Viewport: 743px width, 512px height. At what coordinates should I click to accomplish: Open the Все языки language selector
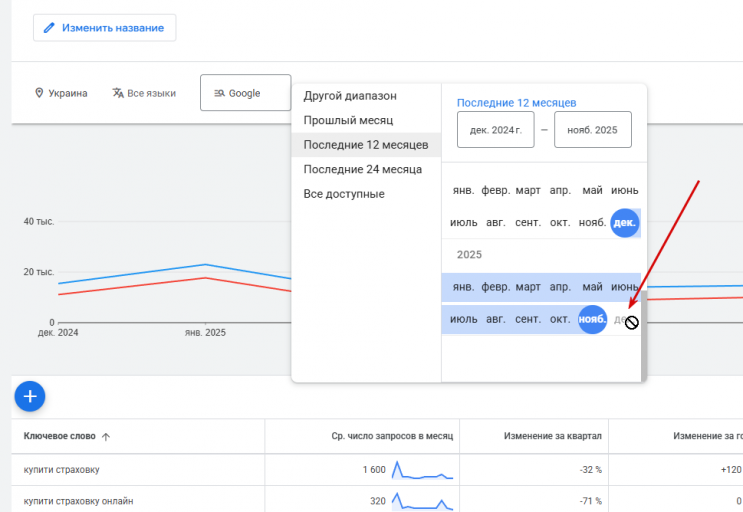144,93
